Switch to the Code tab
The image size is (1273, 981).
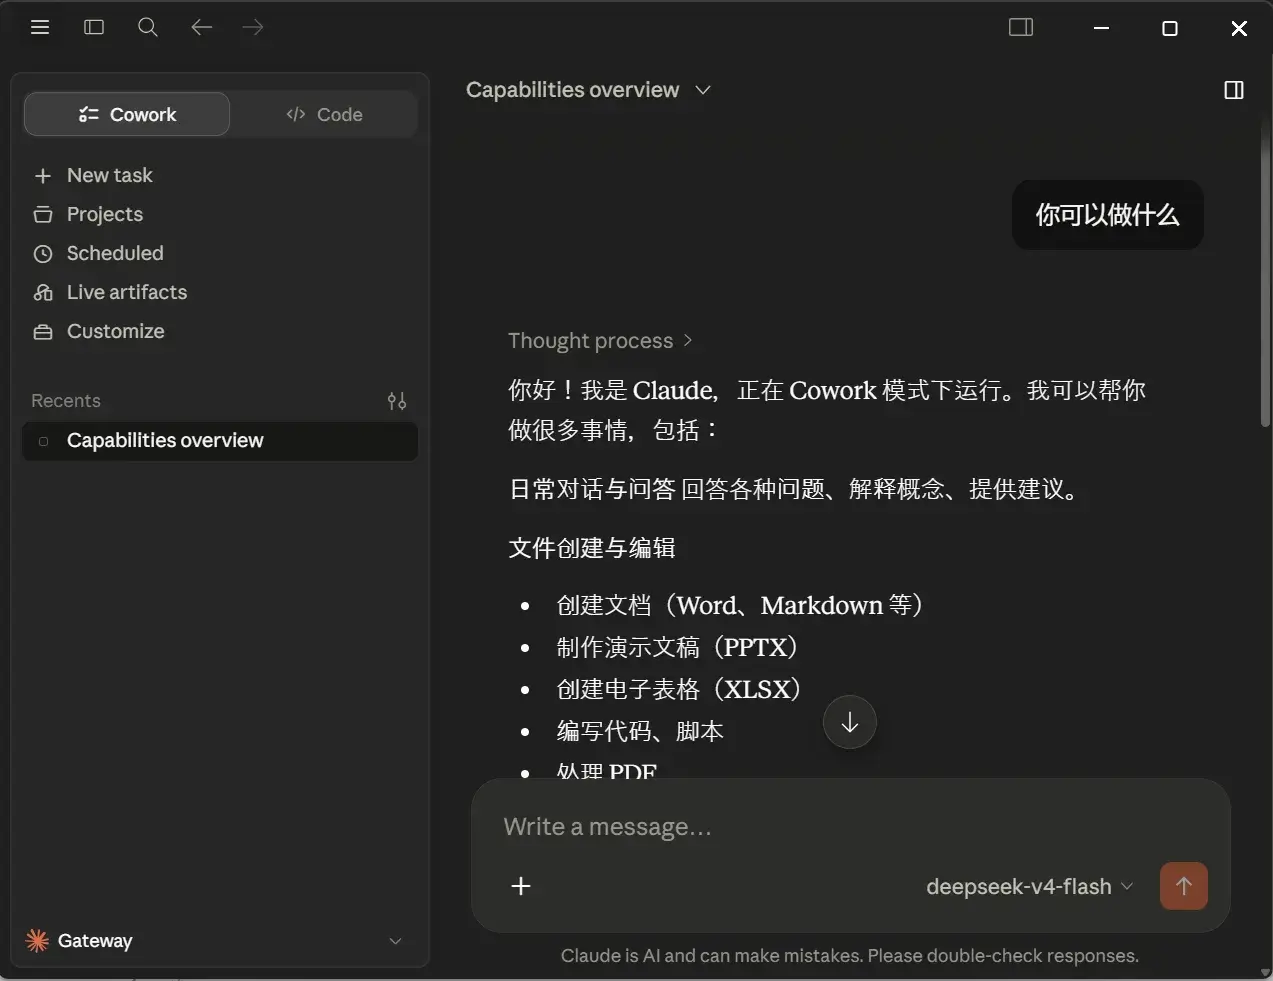pos(324,114)
